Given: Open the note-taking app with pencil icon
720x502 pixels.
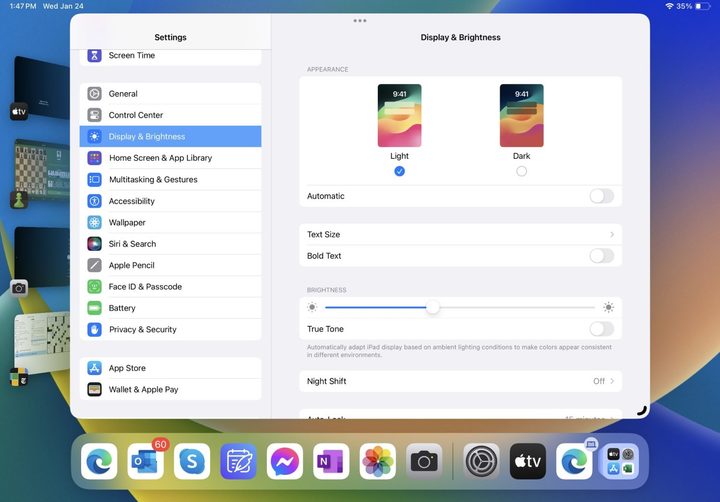Looking at the screenshot, I should (x=238, y=461).
